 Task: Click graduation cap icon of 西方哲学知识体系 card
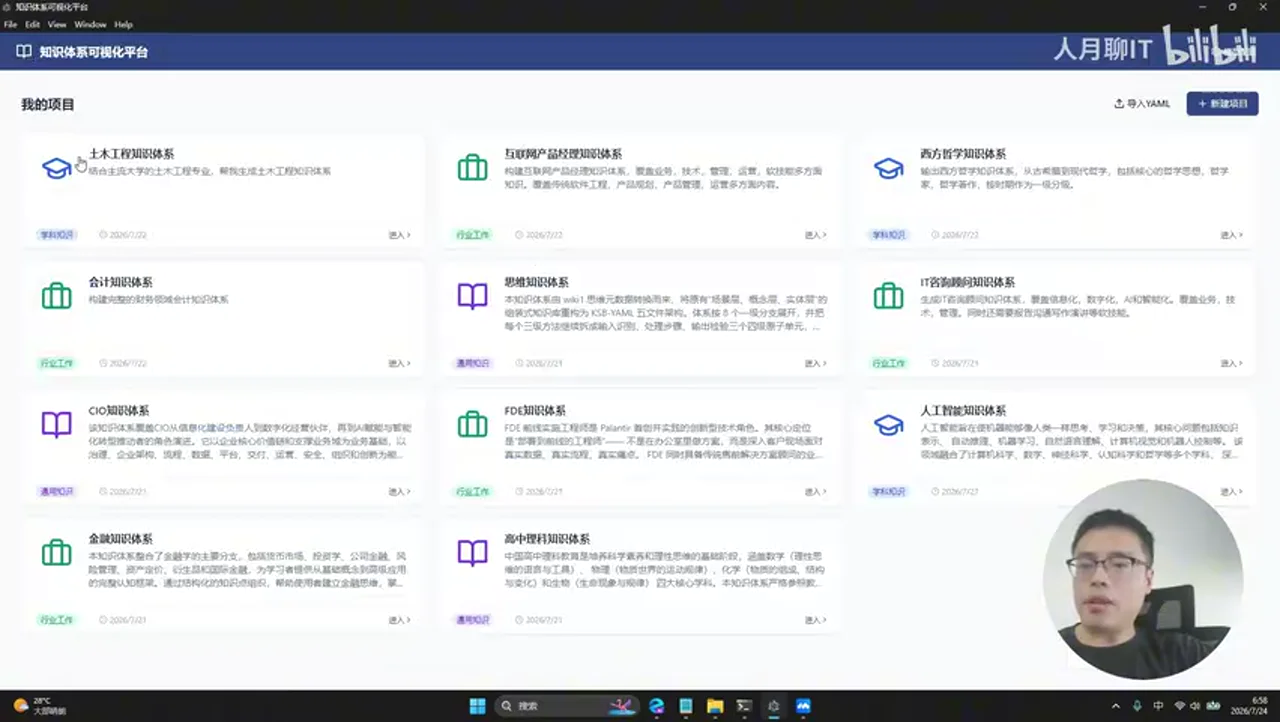[888, 168]
